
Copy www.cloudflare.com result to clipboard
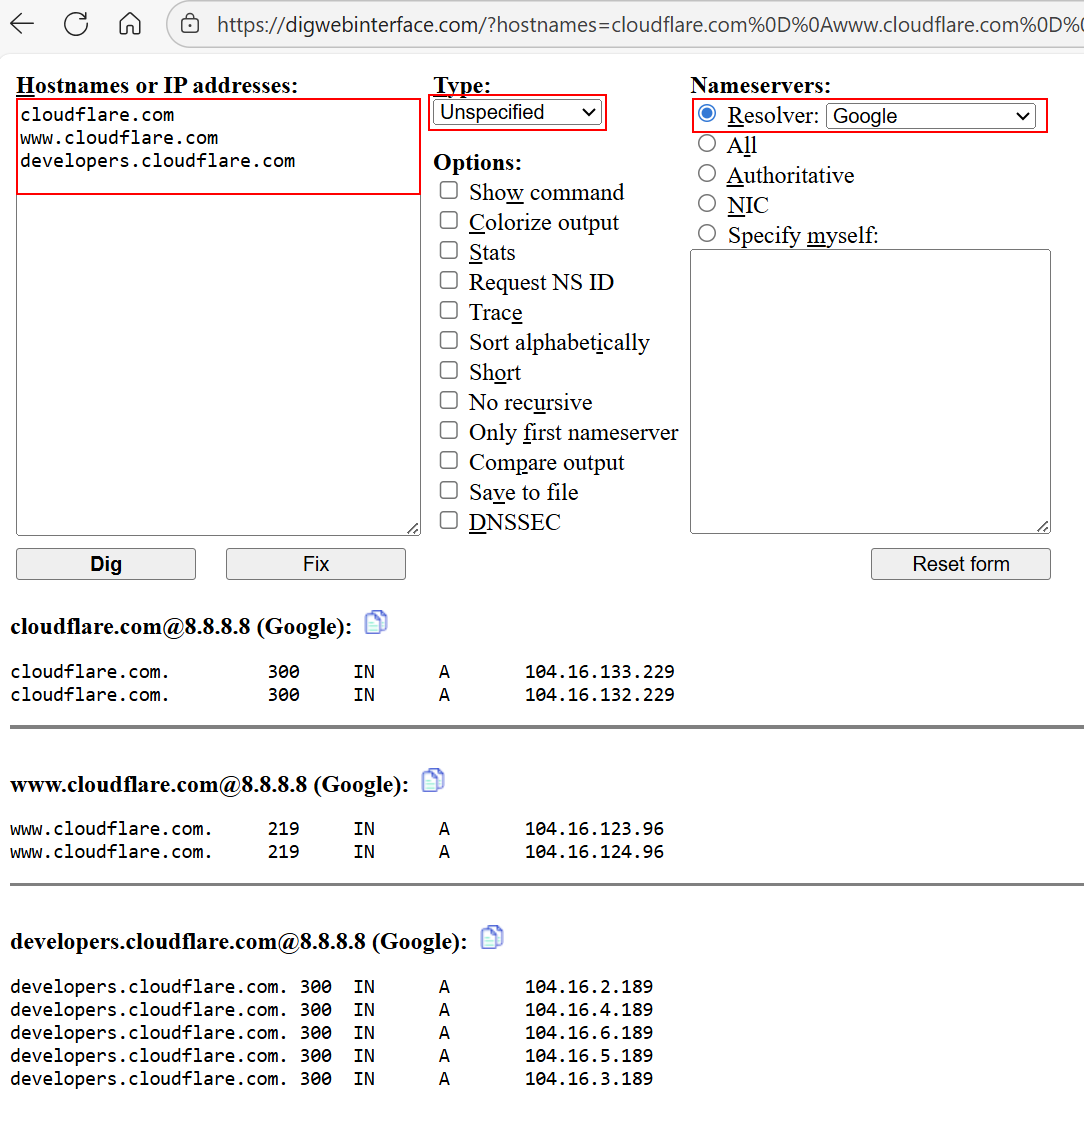[x=432, y=781]
